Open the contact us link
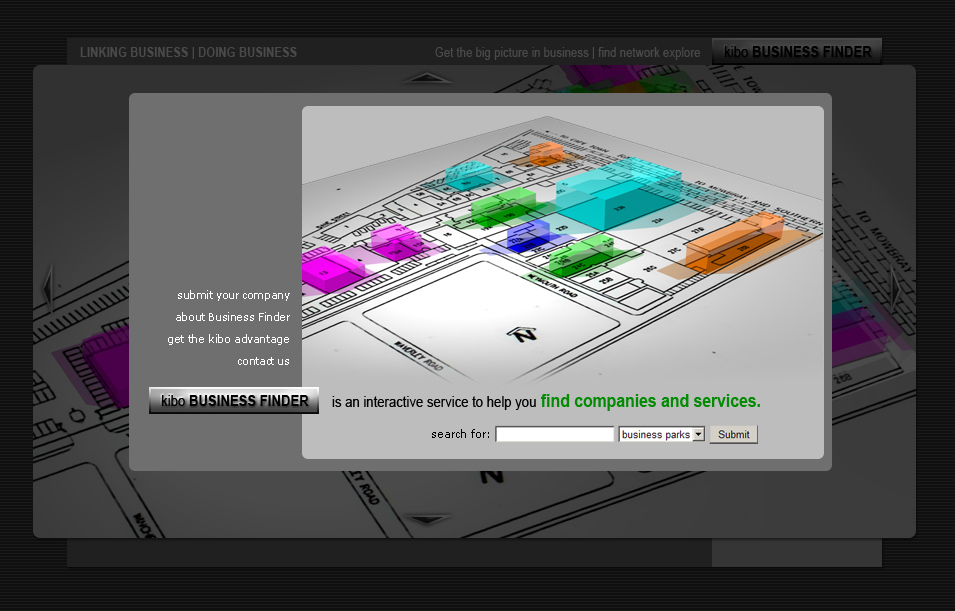 click(263, 361)
